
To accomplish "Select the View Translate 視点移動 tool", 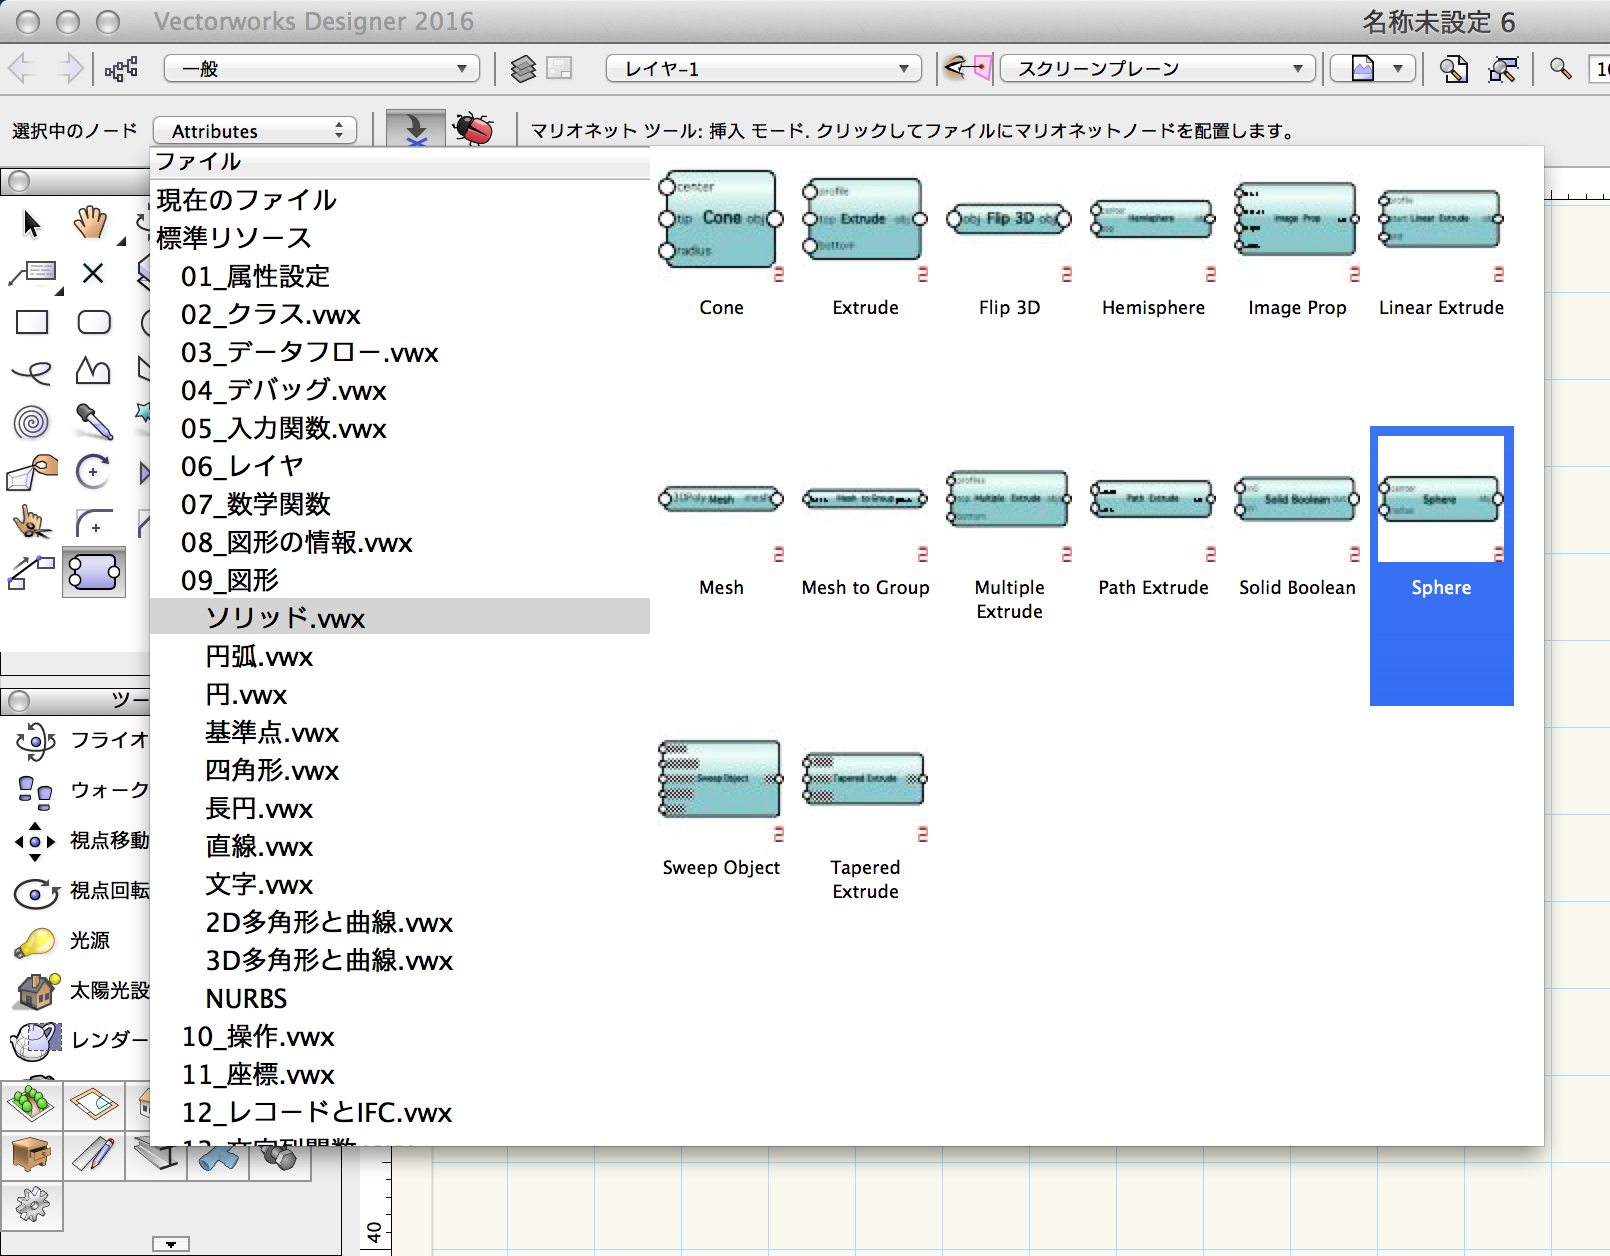I will tap(36, 841).
